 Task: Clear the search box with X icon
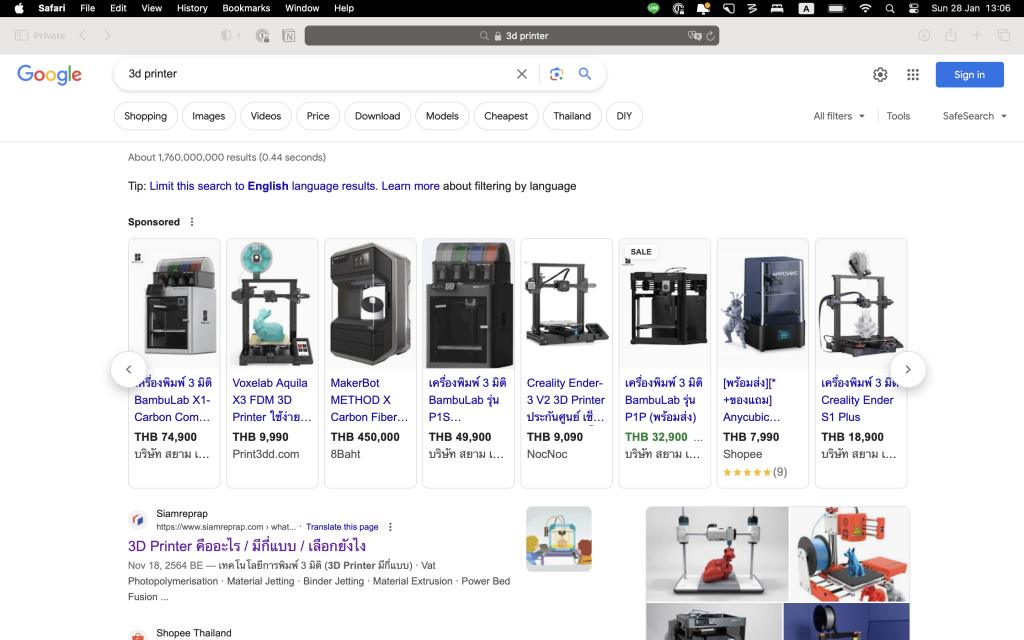[521, 74]
